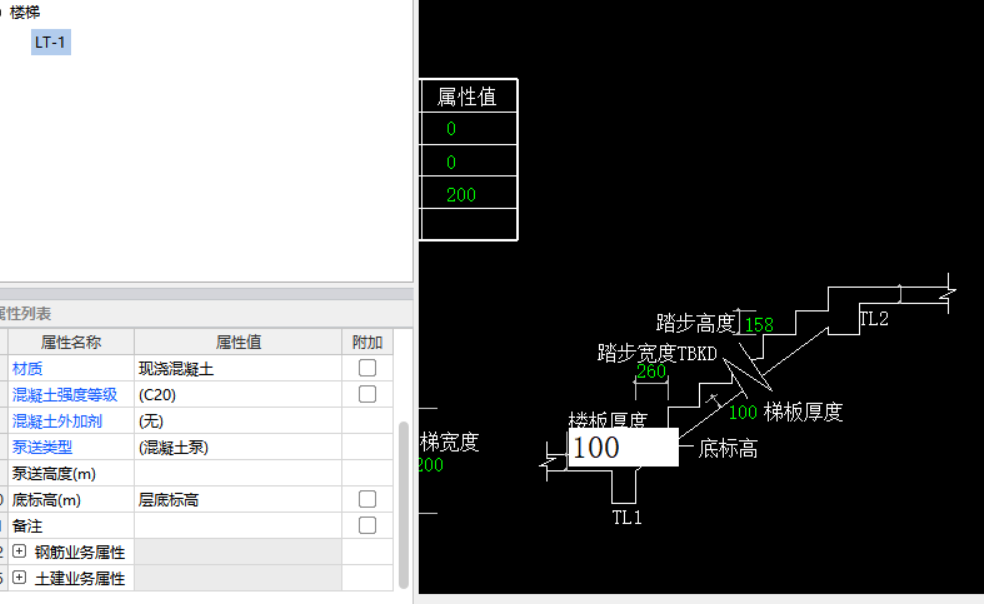The image size is (984, 604).
Task: Select the 层底标高 value cell
Action: 238,500
